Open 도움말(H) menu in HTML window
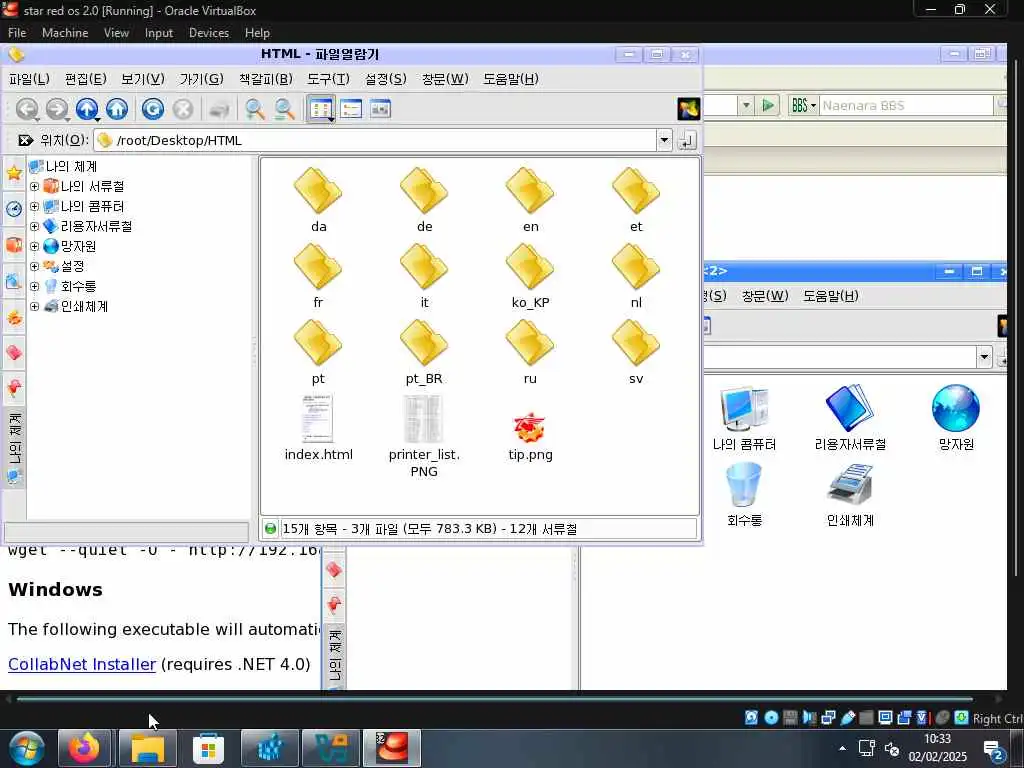1024x768 pixels. point(511,79)
